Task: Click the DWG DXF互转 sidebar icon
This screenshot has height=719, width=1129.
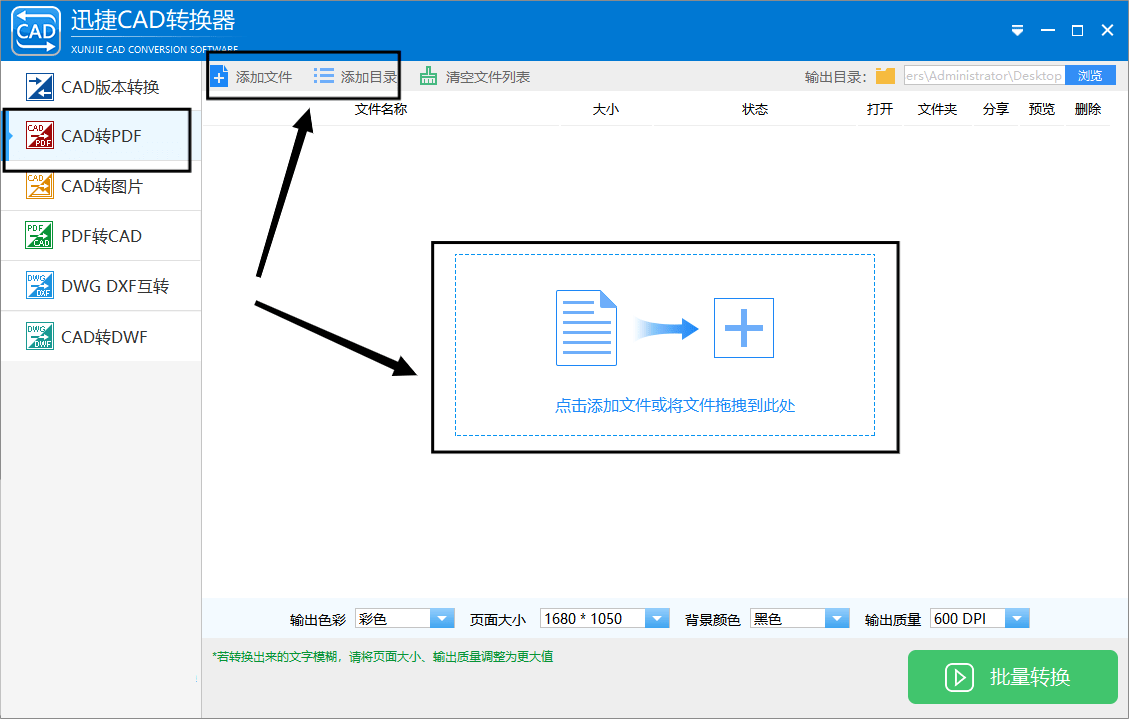Action: [x=40, y=286]
